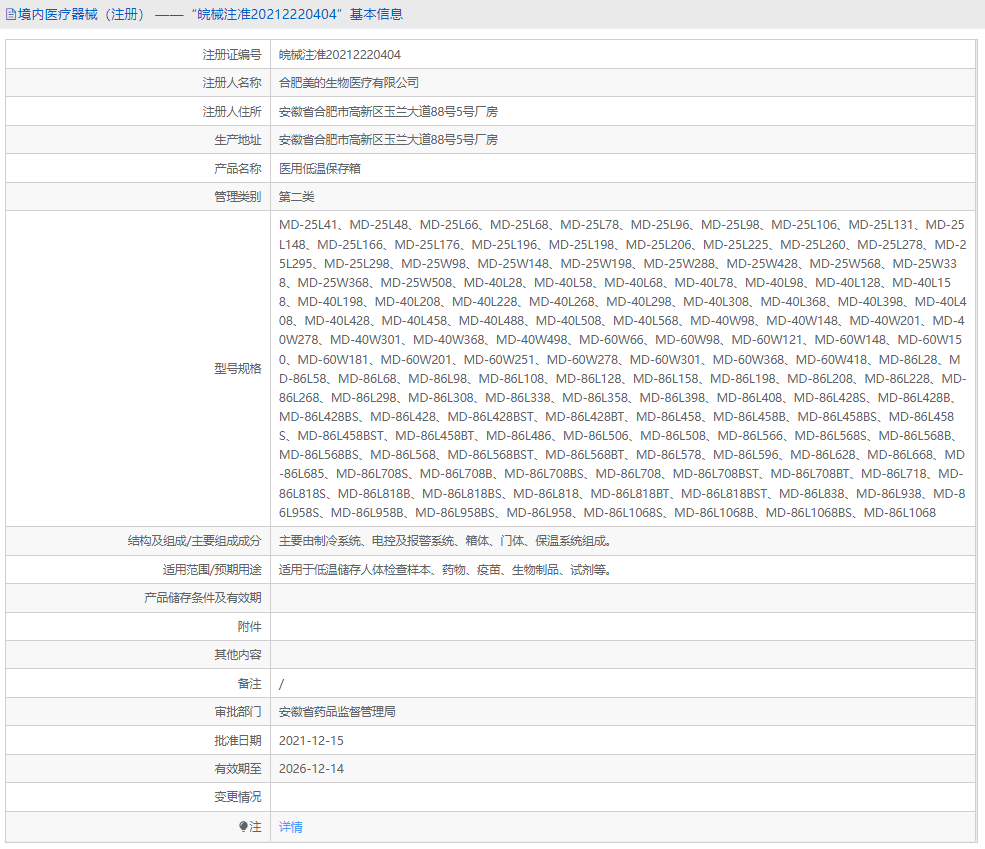Click the document icon before the page title

click(x=11, y=13)
